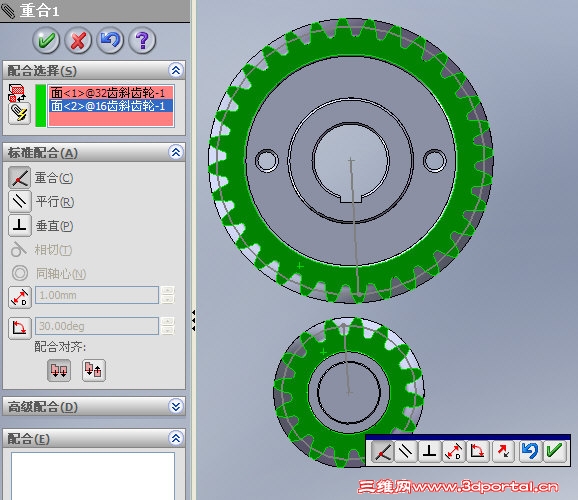Choose the anti-aligned mate alignment button
Viewport: 578px width, 500px height.
(94, 370)
